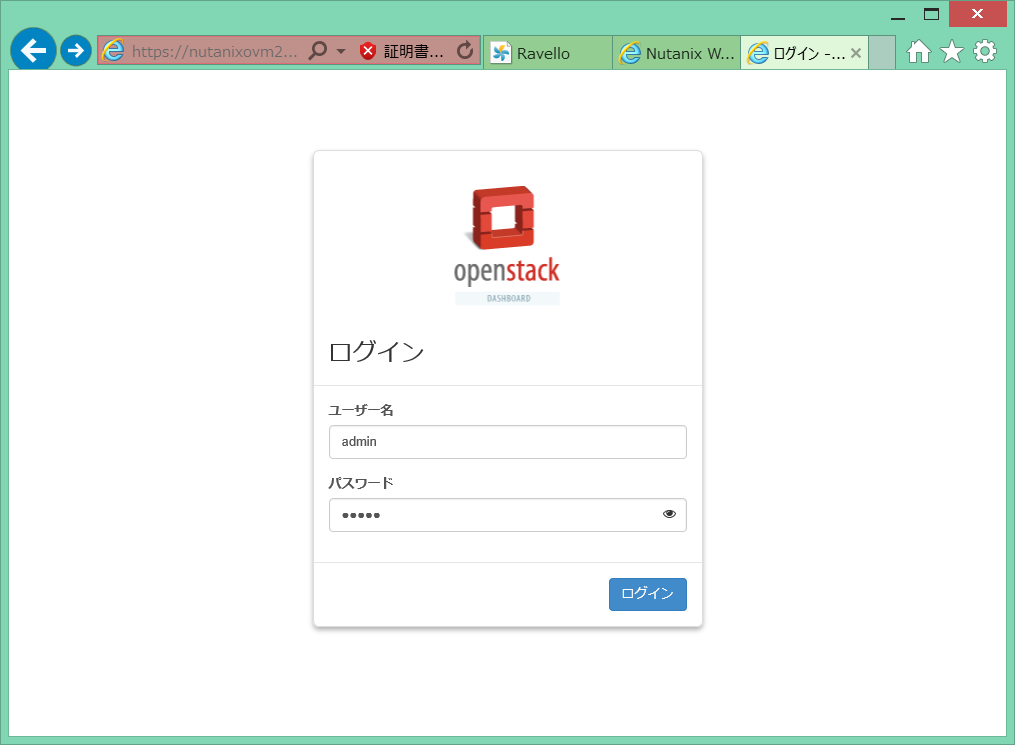The height and width of the screenshot is (745, 1015).
Task: Click the DASHBOARD caption under the logo
Action: click(x=508, y=298)
